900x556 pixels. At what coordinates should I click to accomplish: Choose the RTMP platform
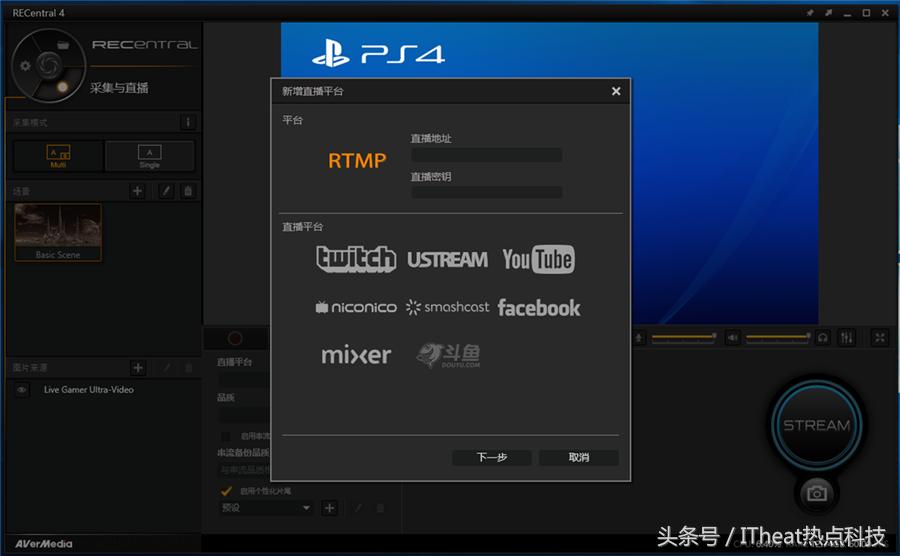357,161
